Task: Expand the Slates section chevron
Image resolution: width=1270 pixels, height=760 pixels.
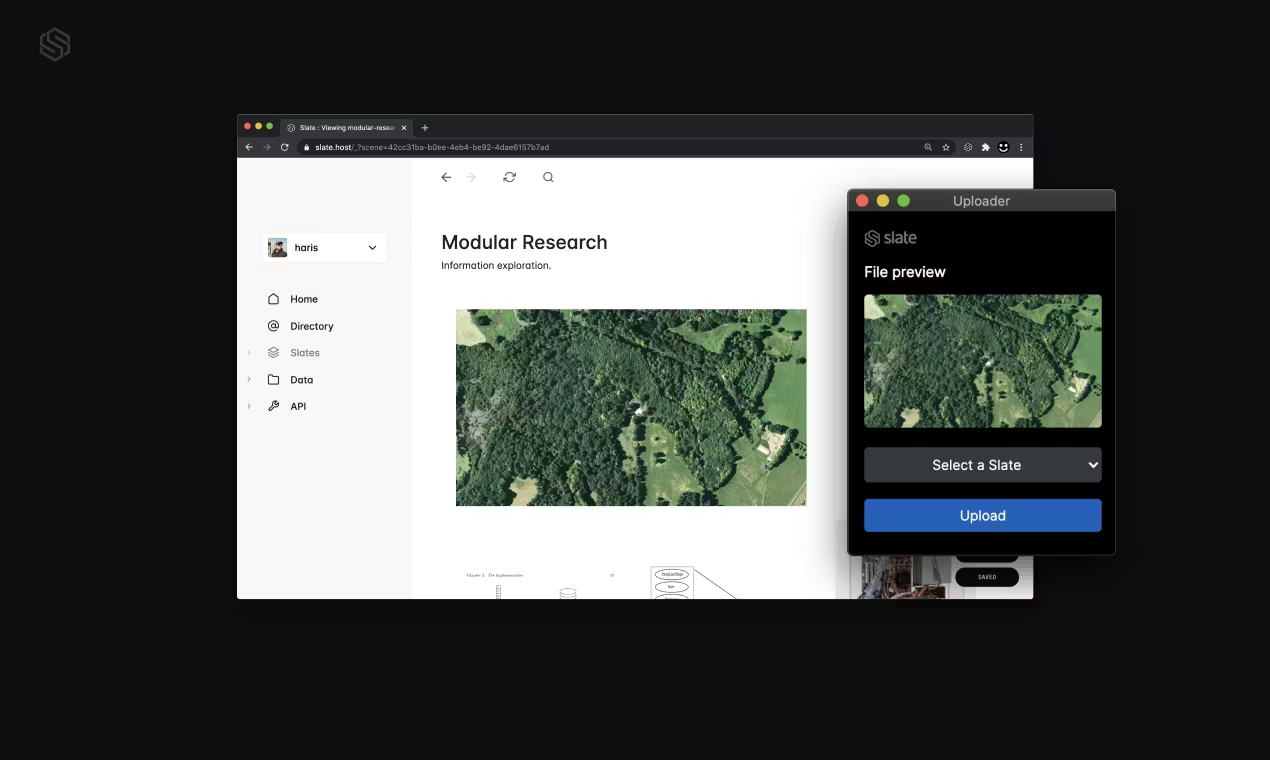Action: pyautogui.click(x=249, y=353)
